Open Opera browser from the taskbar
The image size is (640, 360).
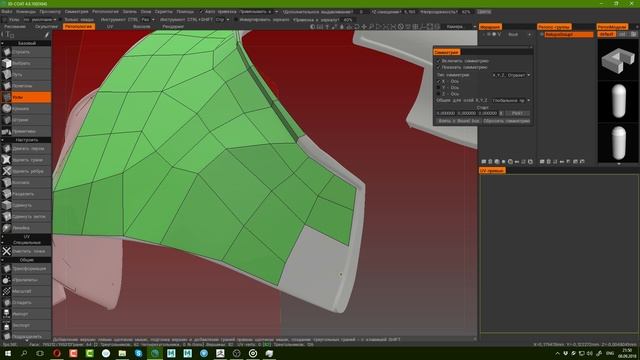coord(57,353)
